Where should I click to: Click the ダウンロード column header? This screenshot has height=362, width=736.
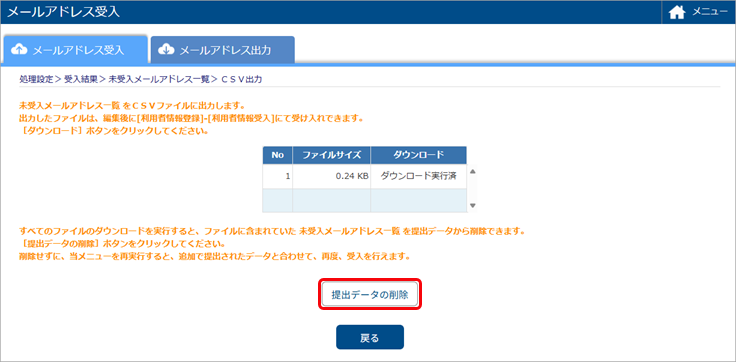coord(418,155)
